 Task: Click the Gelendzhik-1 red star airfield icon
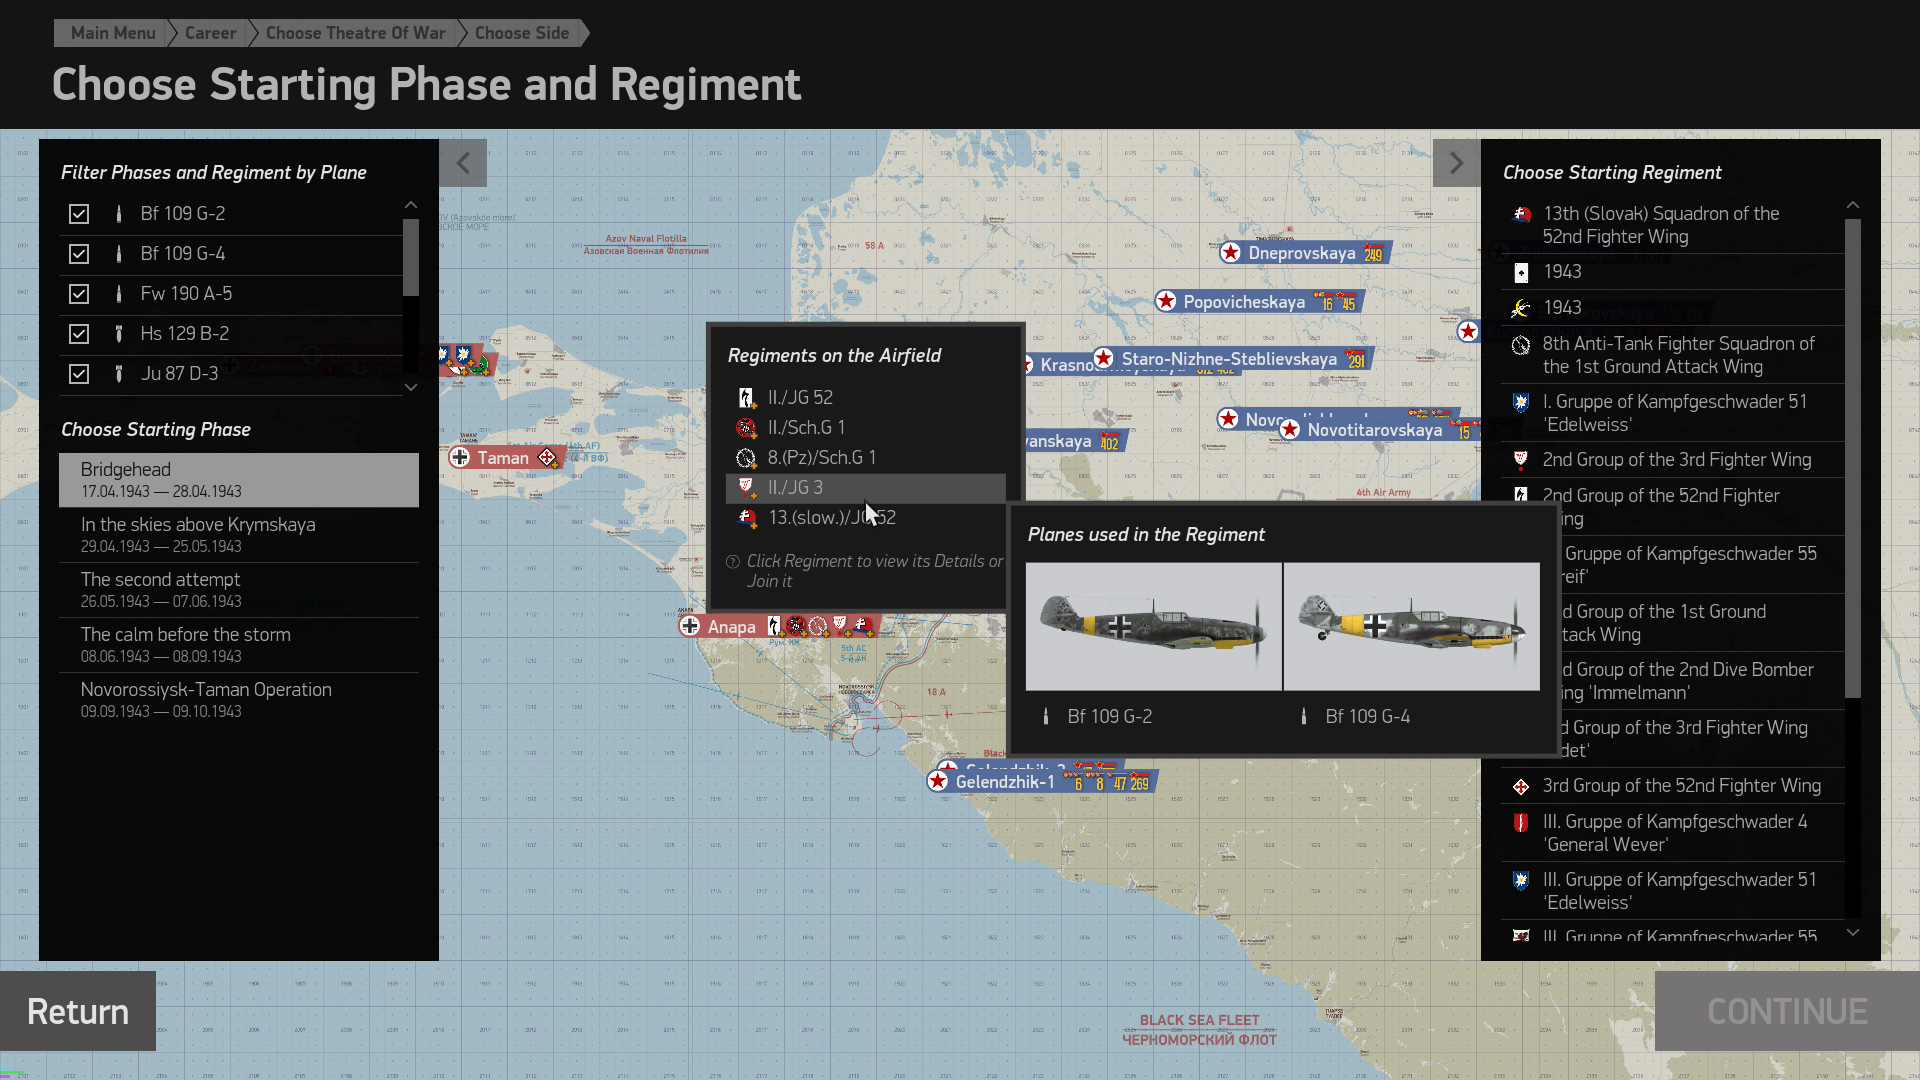pos(938,782)
